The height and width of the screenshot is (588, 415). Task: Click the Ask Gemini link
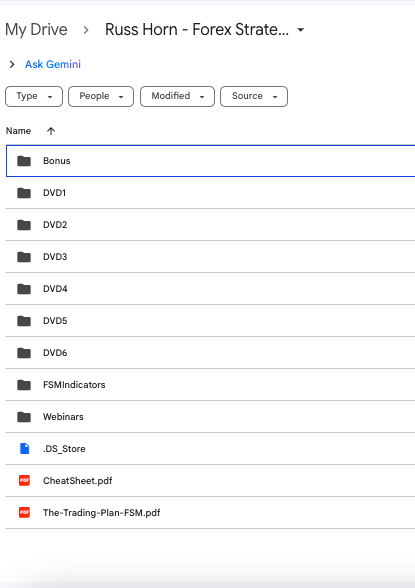click(x=53, y=64)
